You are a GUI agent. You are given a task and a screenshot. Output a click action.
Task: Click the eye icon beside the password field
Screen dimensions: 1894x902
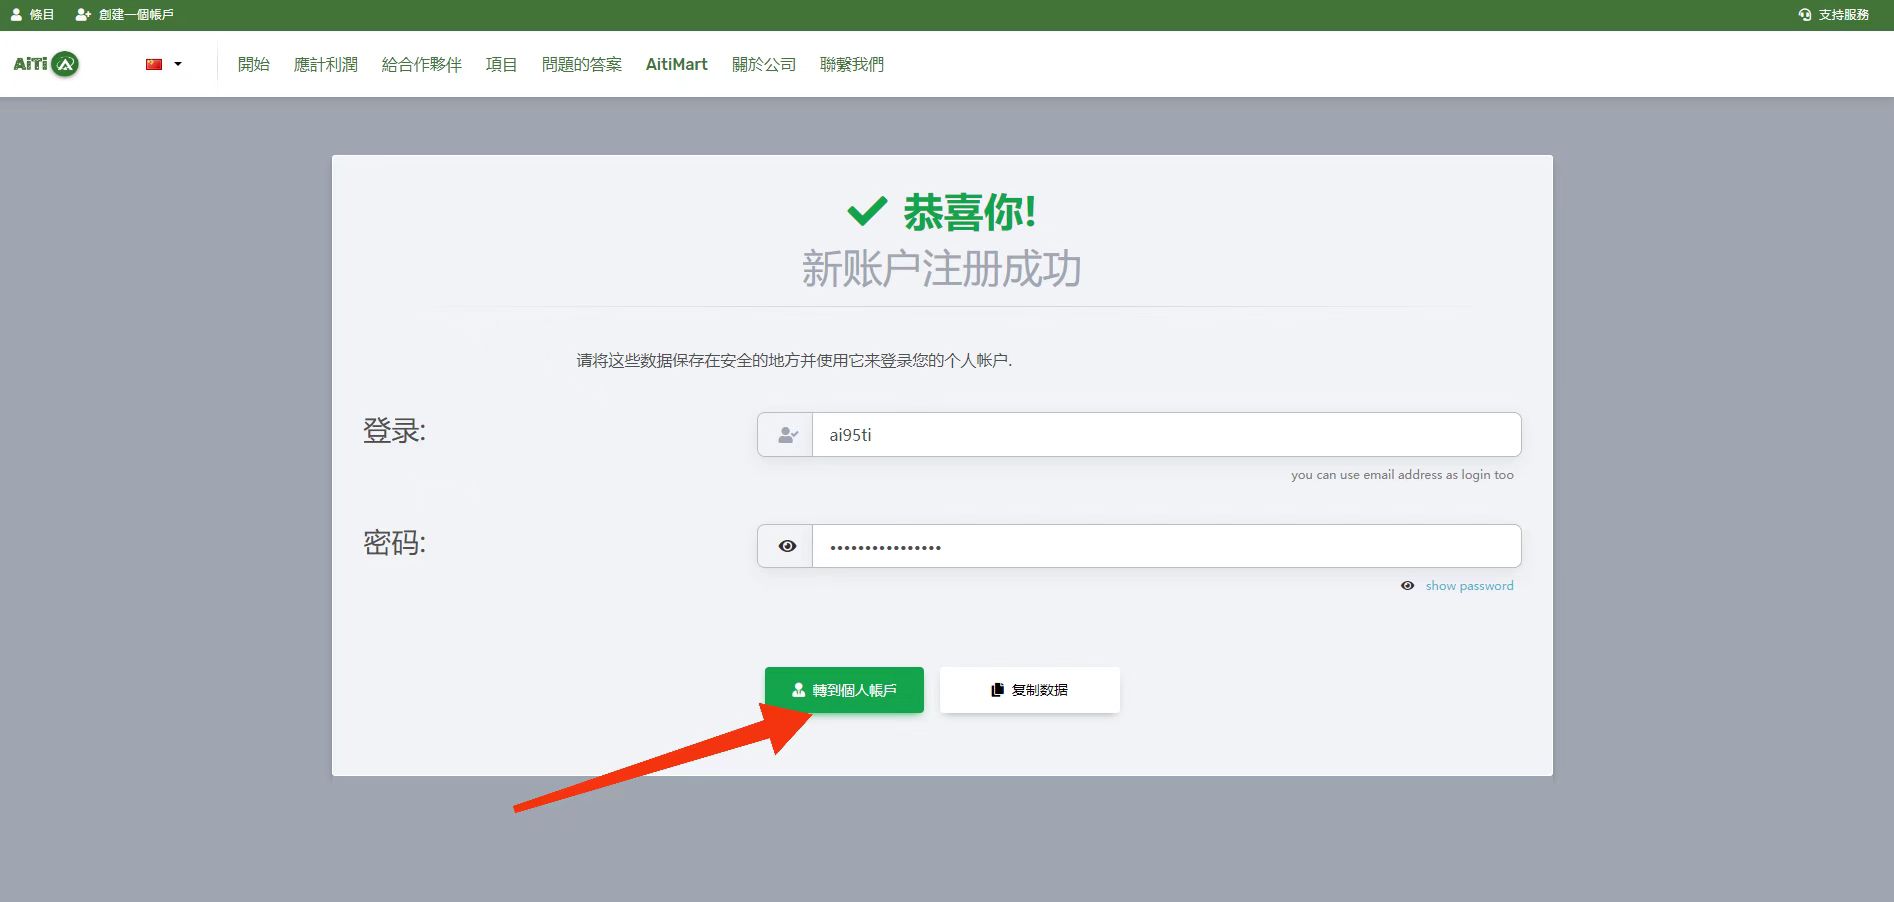click(x=787, y=546)
